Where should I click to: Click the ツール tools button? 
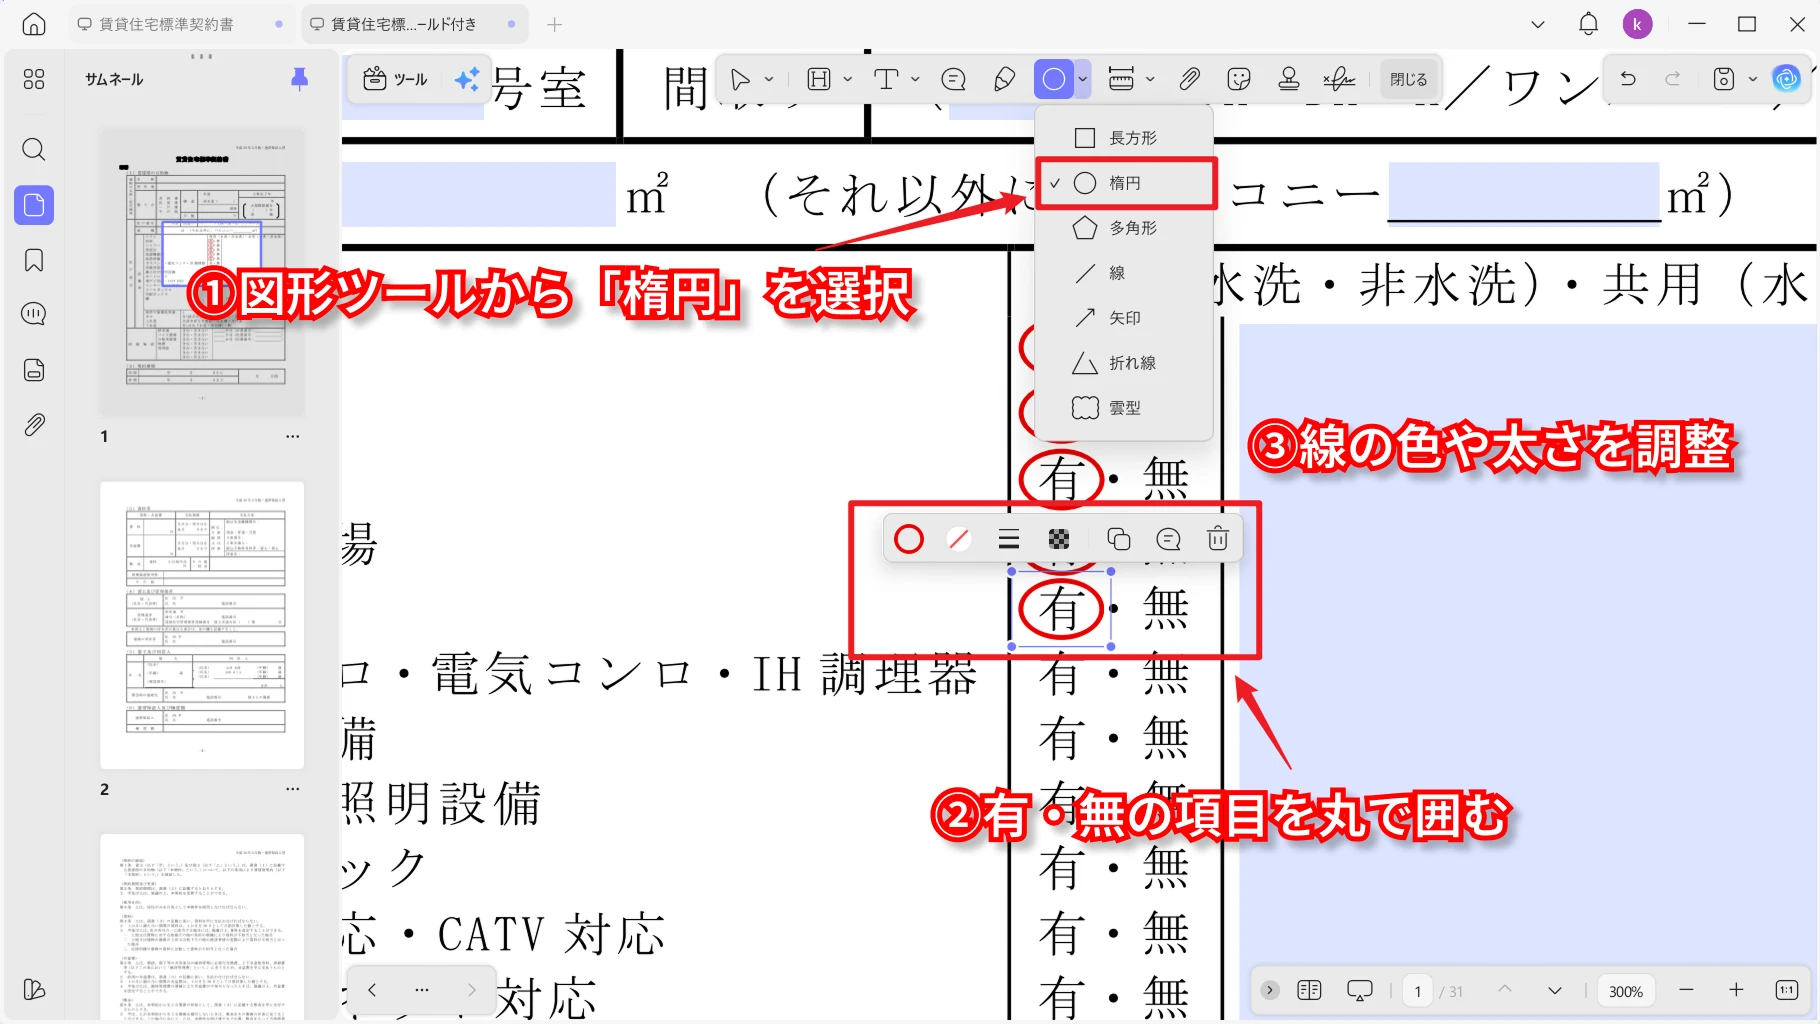pyautogui.click(x=396, y=79)
